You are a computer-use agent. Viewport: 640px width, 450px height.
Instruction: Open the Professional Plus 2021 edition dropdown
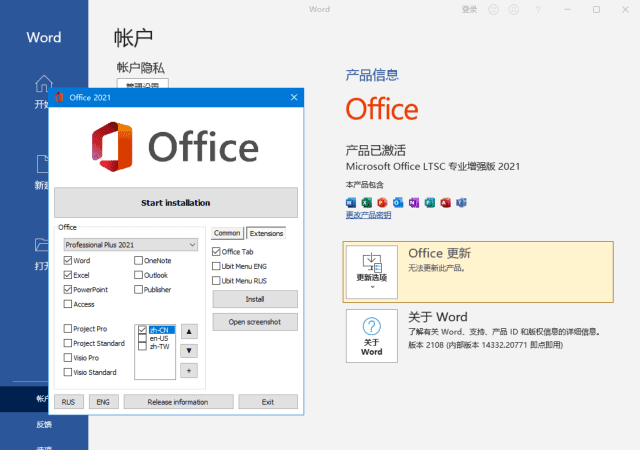coord(131,245)
